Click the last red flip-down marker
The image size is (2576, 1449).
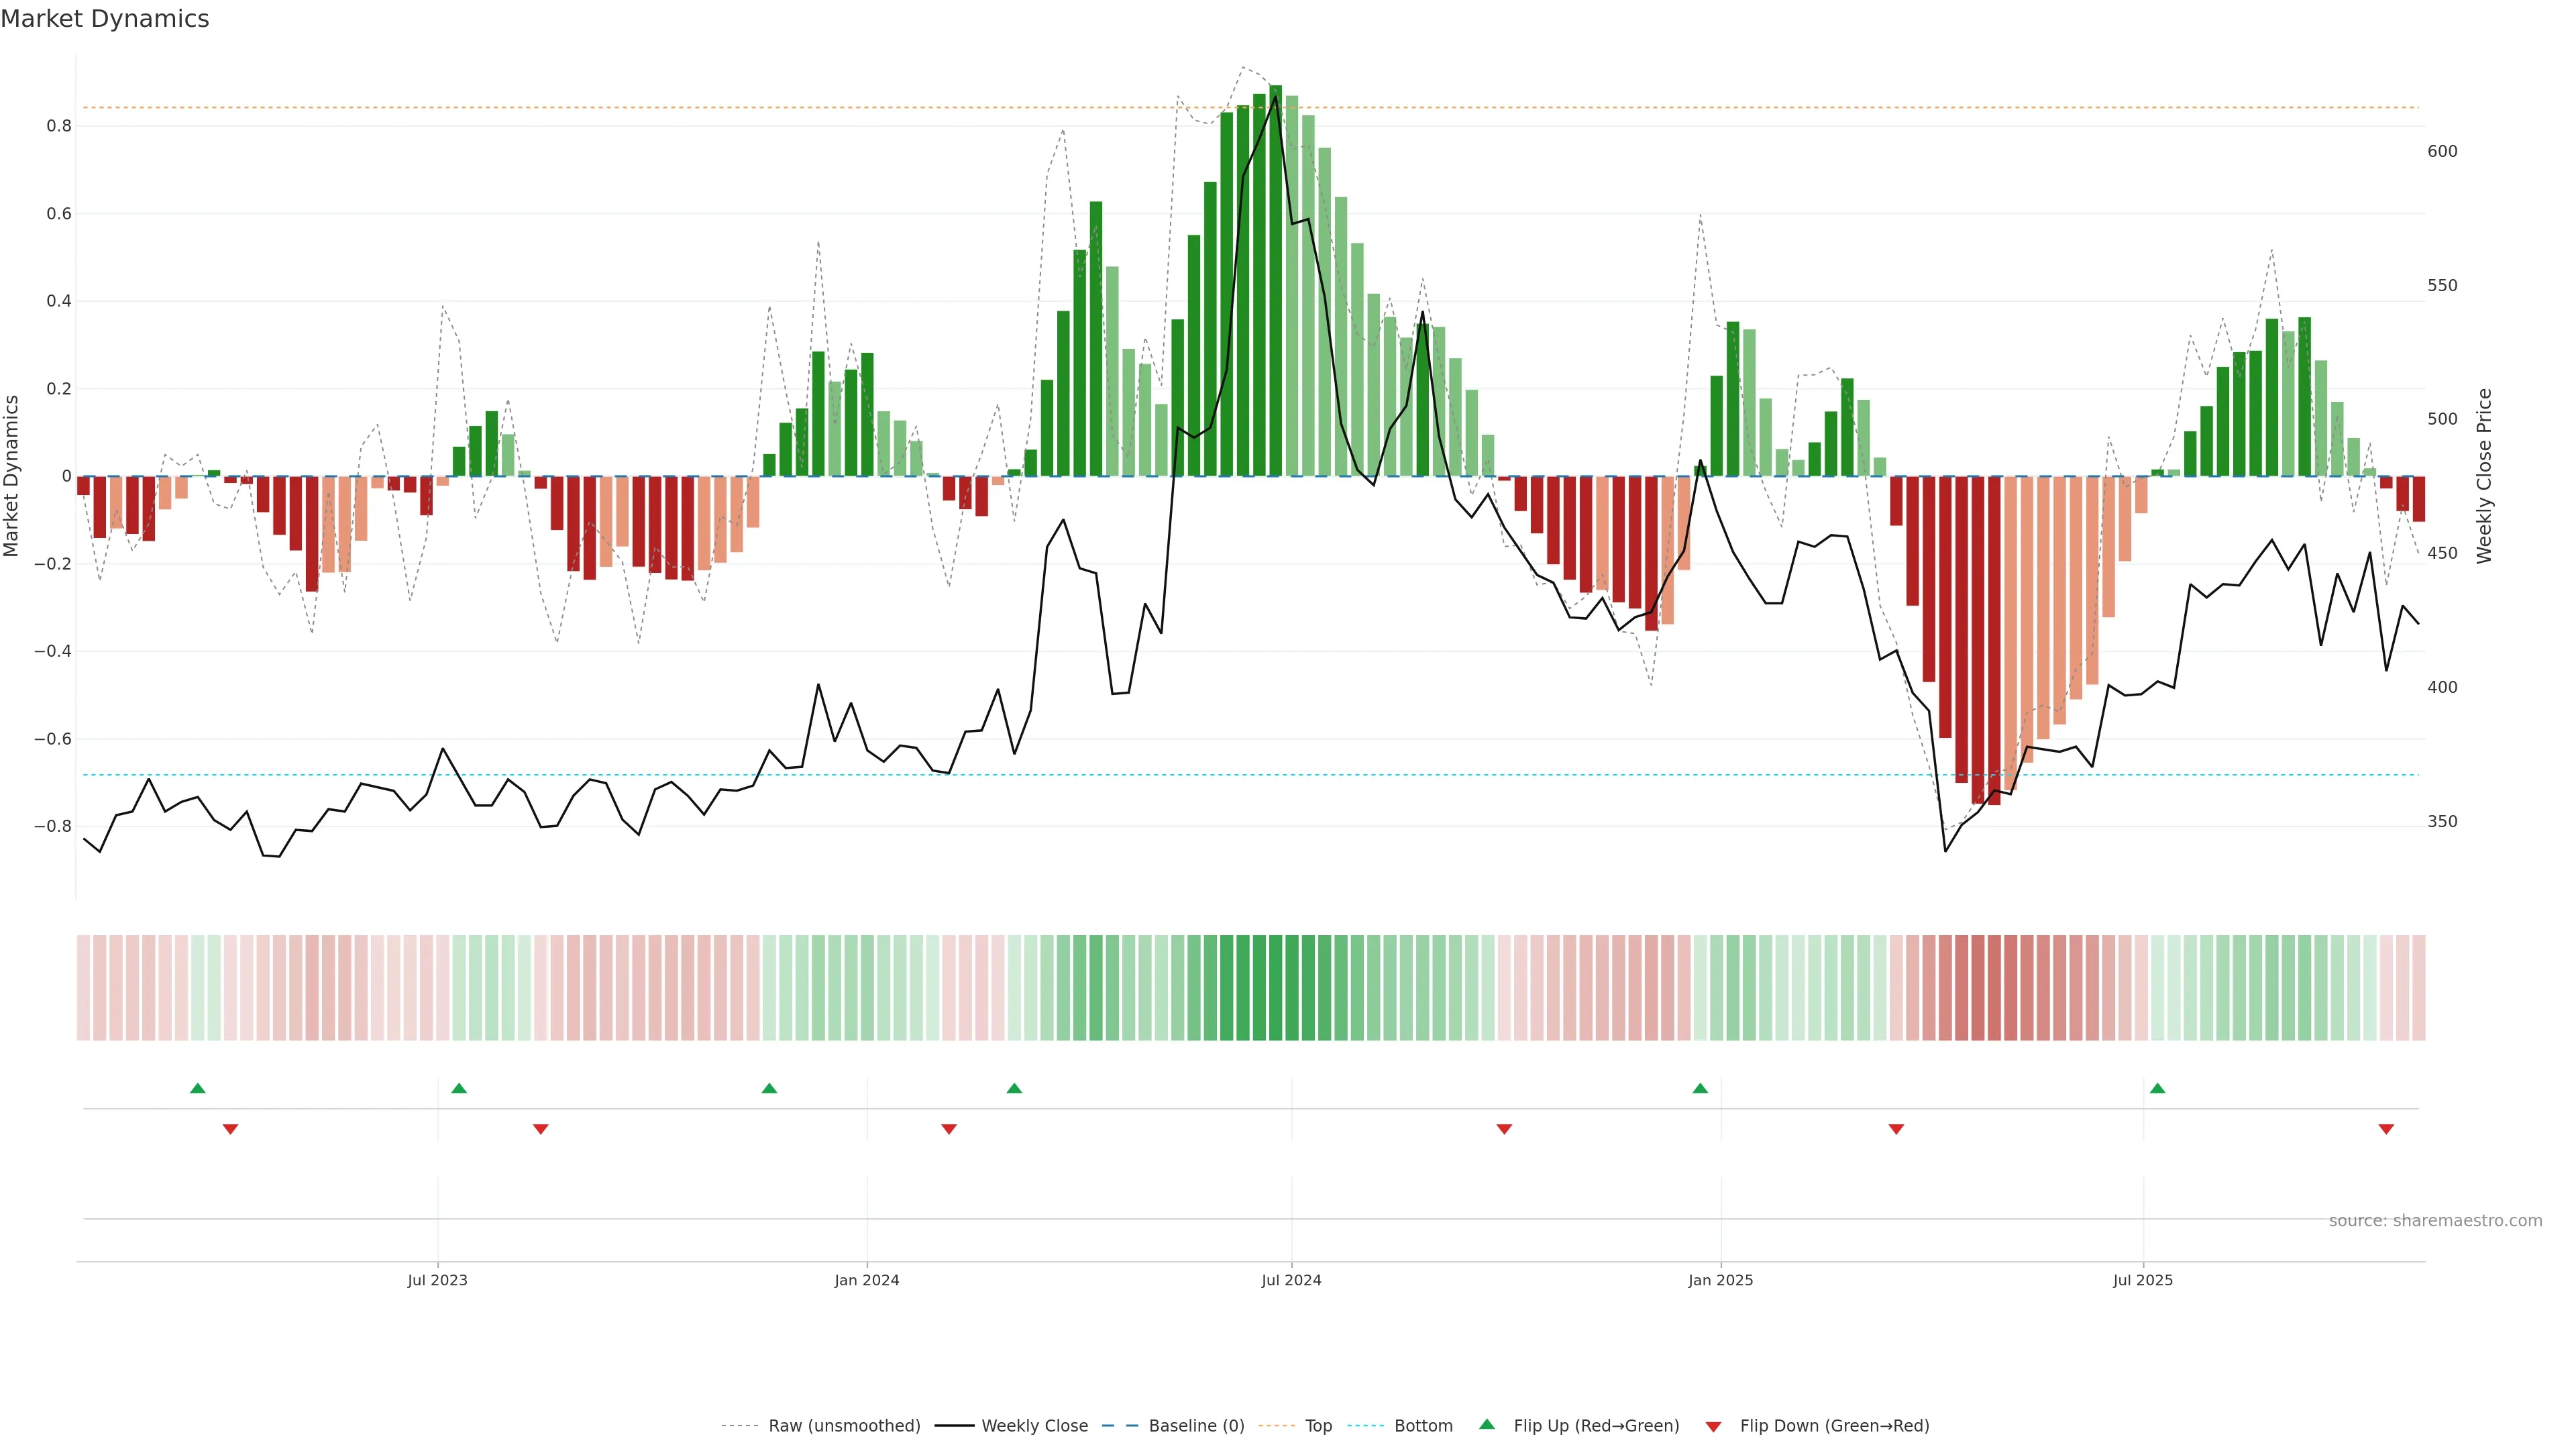tap(2386, 1129)
